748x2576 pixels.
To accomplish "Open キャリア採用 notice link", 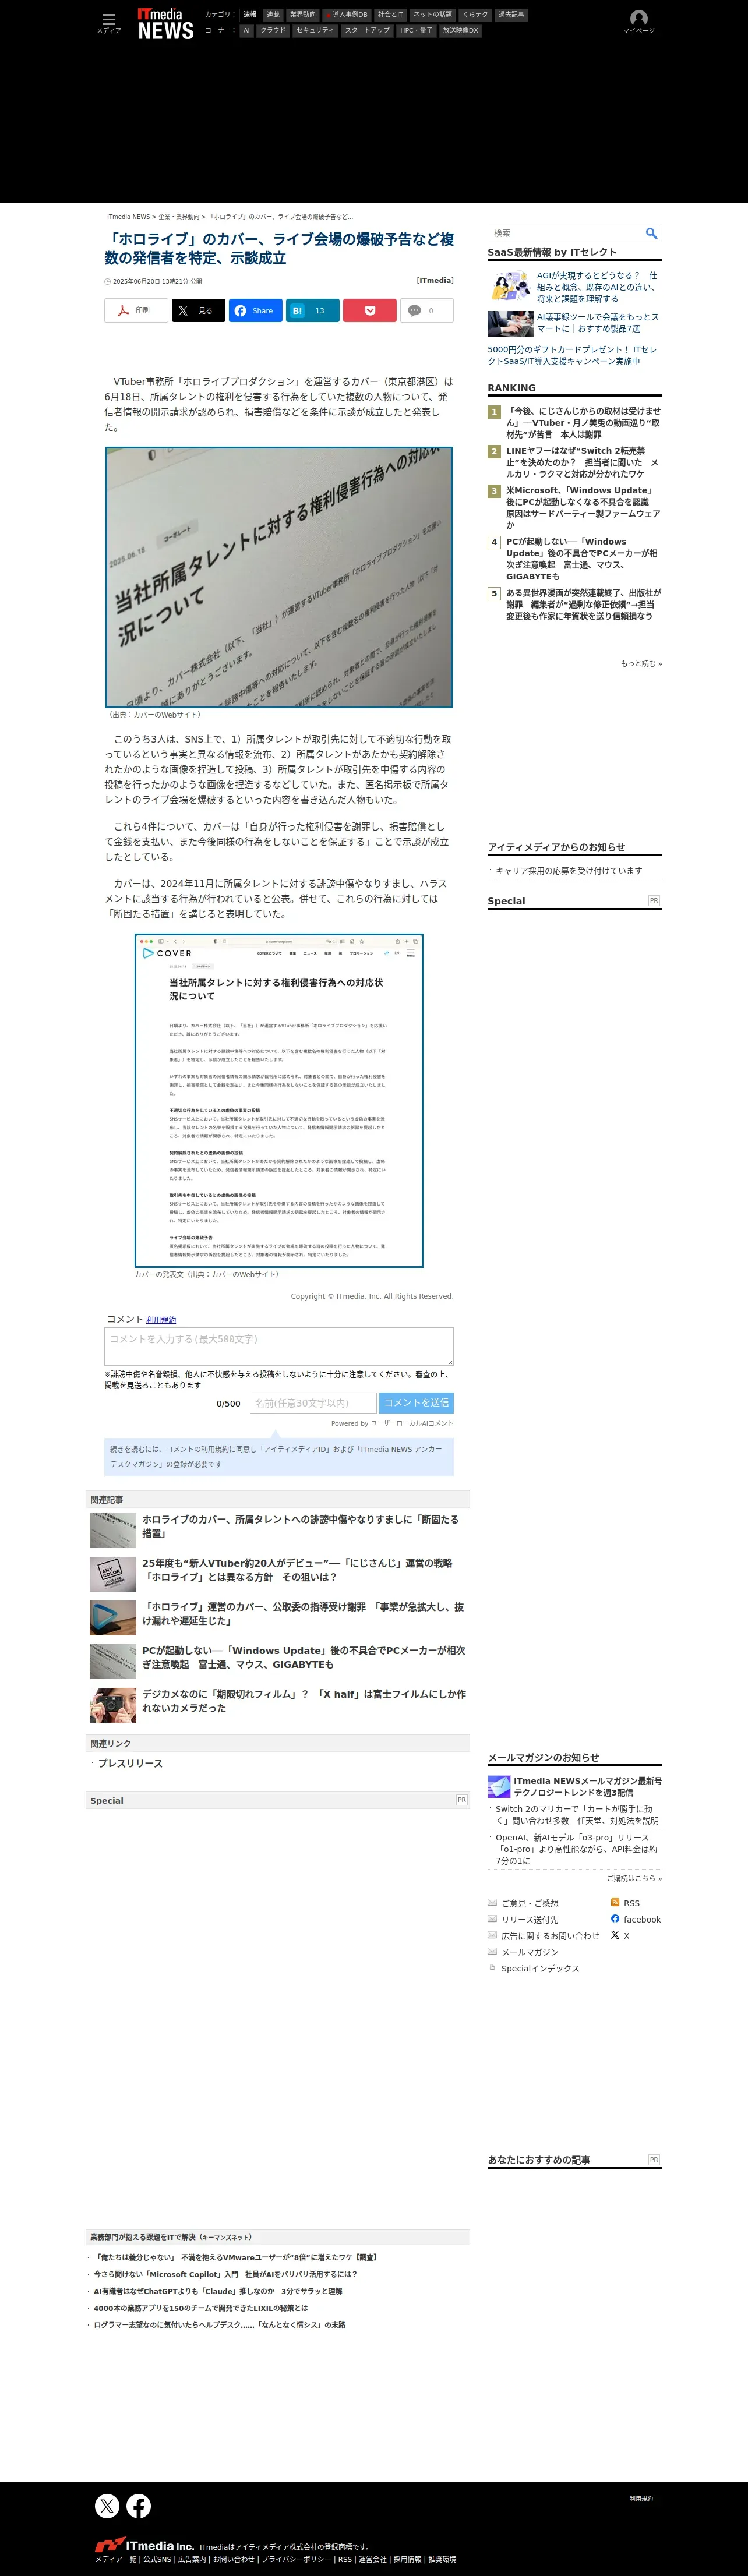I will pos(569,871).
